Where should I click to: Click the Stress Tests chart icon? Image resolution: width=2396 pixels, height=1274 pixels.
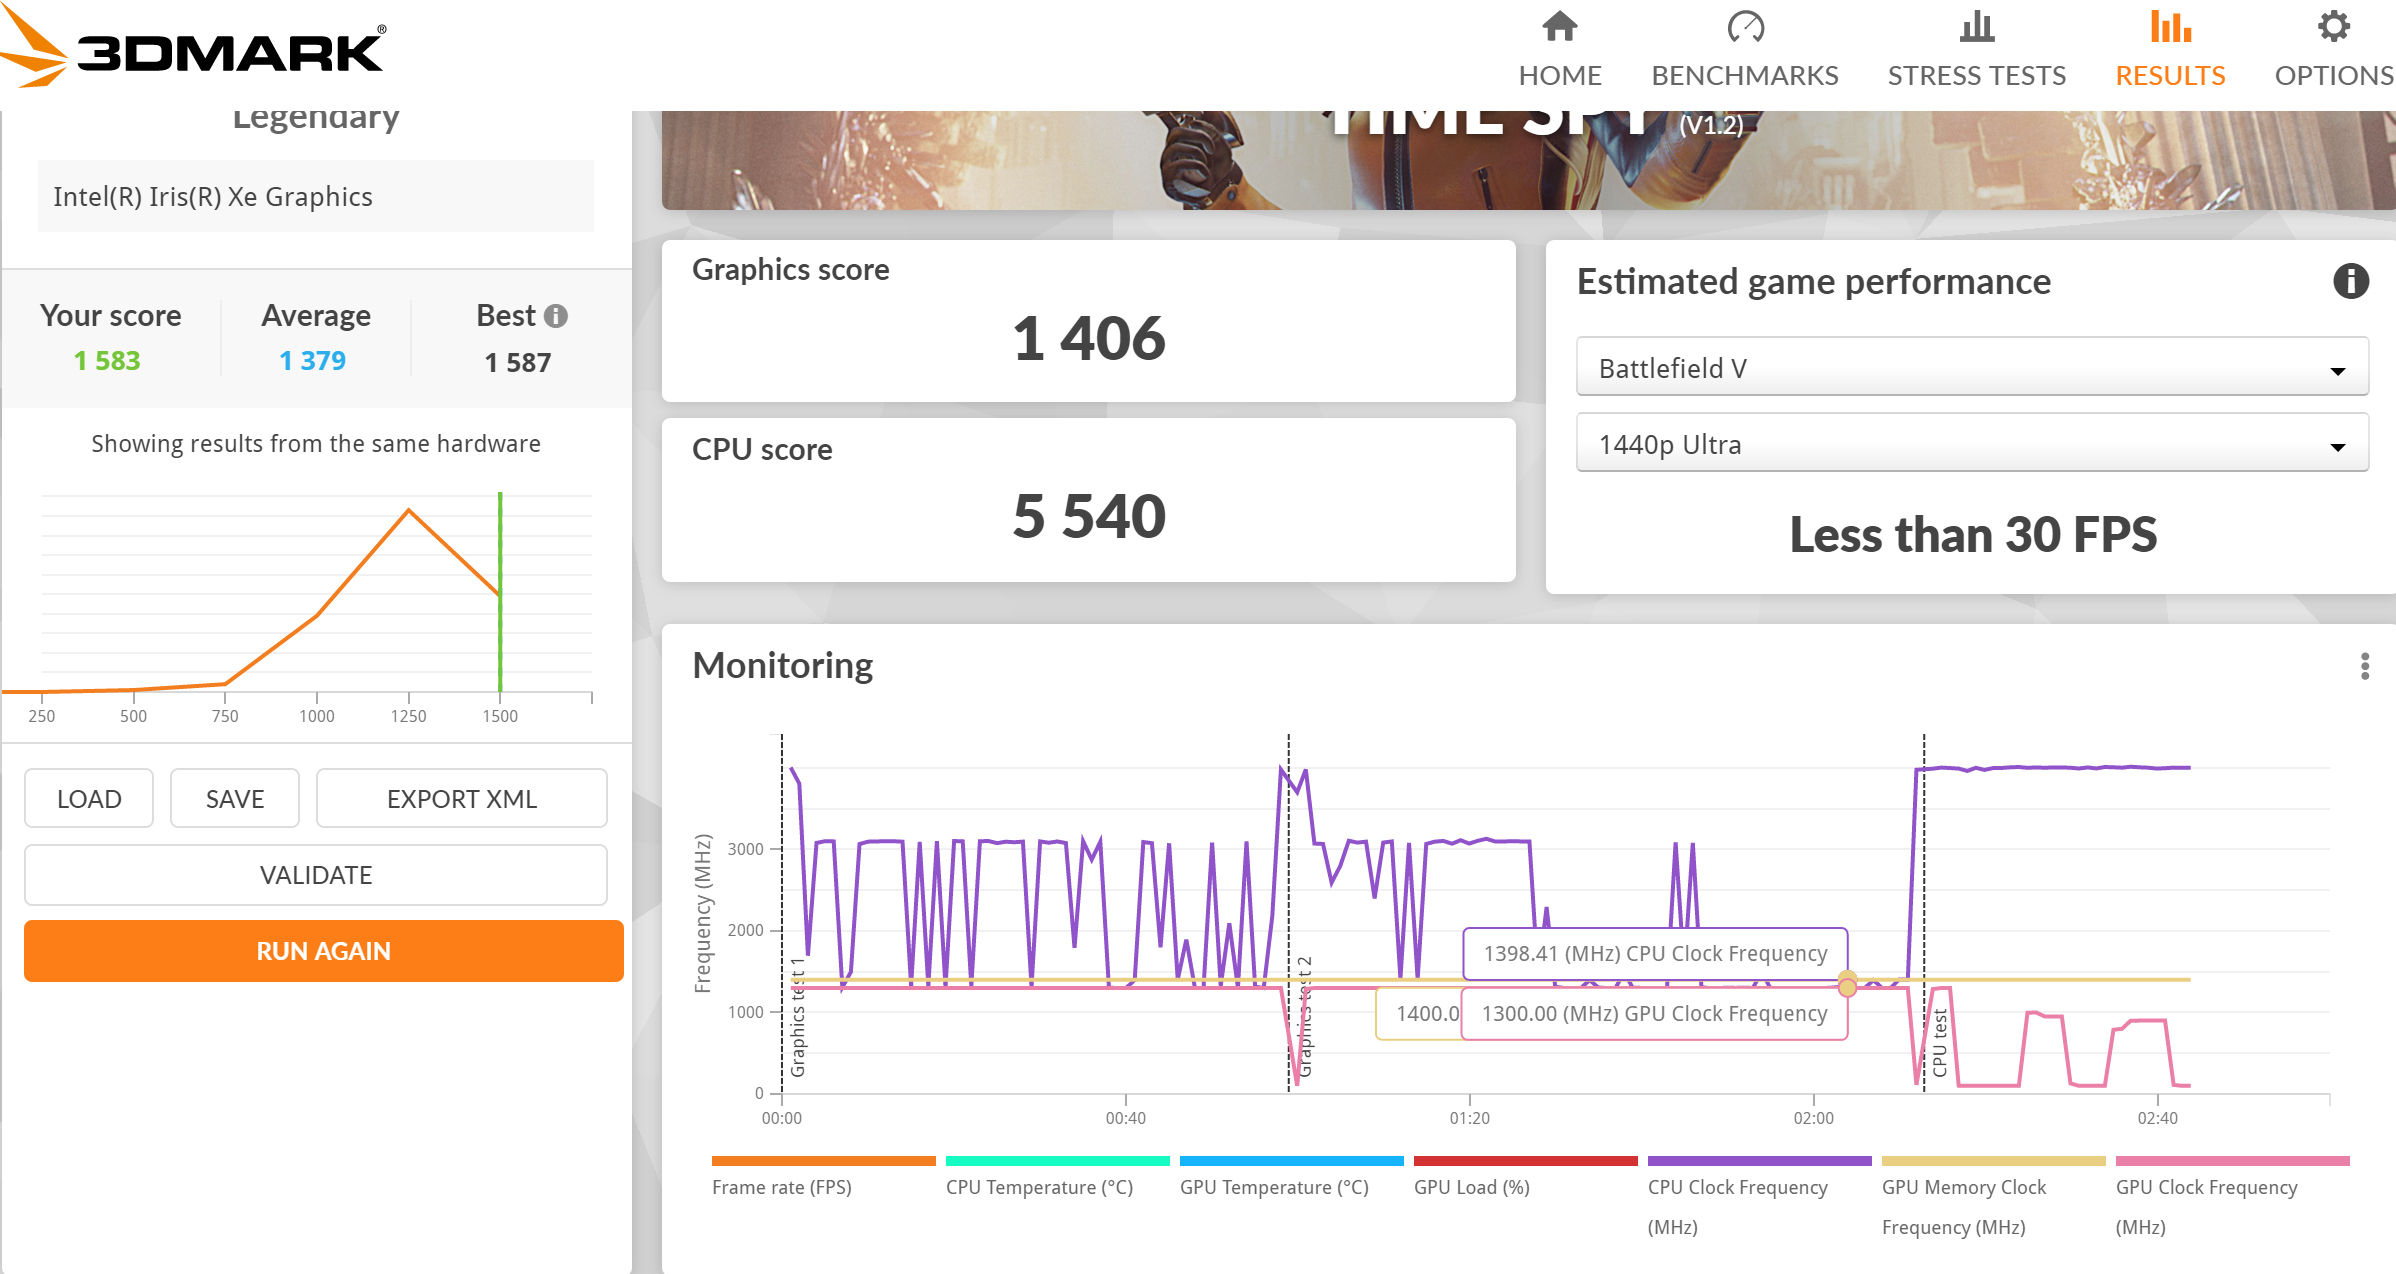pyautogui.click(x=1976, y=27)
